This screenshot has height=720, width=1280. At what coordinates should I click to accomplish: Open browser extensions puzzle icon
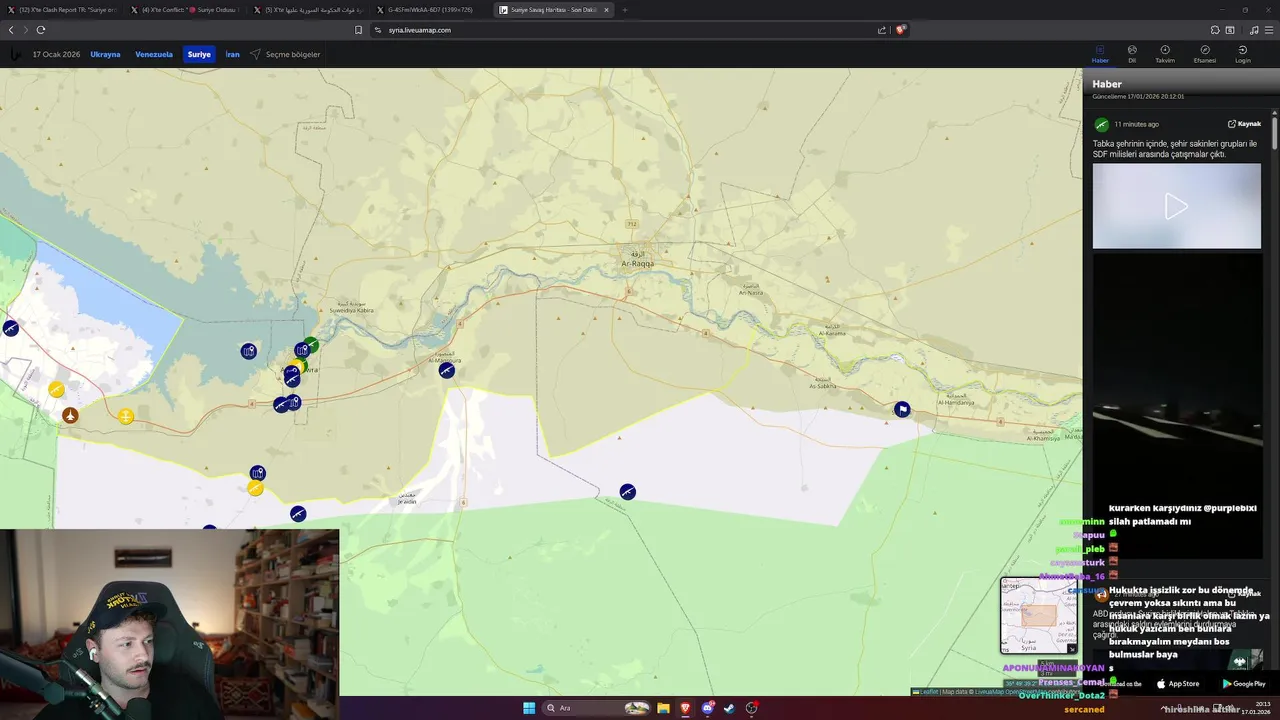pos(1215,30)
